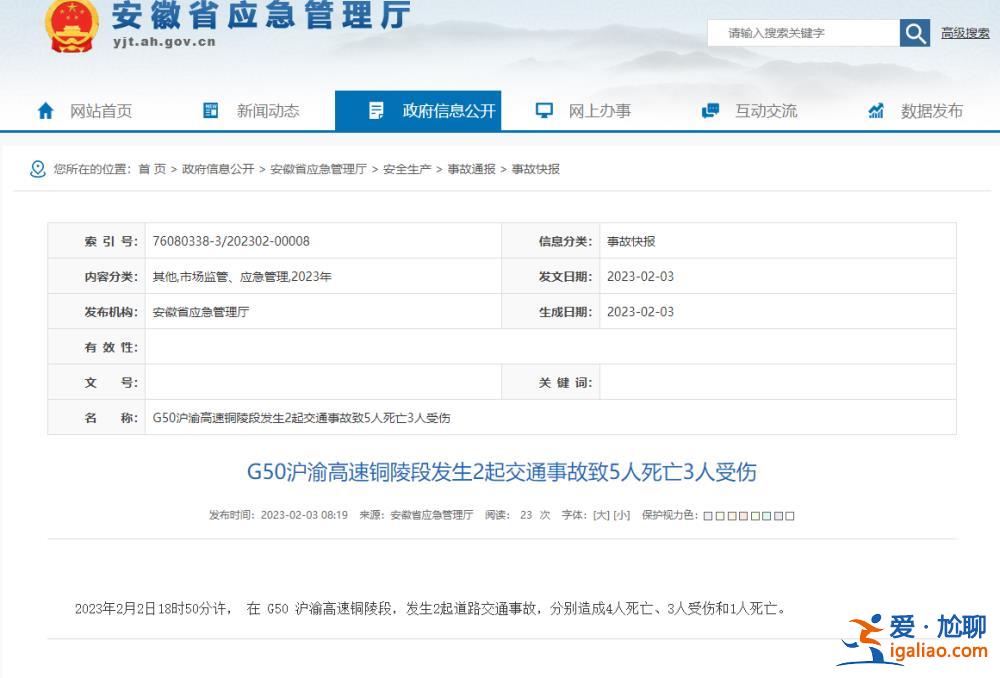Viewport: 1000px width, 678px height.
Task: Click the national emblem logo in header
Action: click(x=72, y=27)
